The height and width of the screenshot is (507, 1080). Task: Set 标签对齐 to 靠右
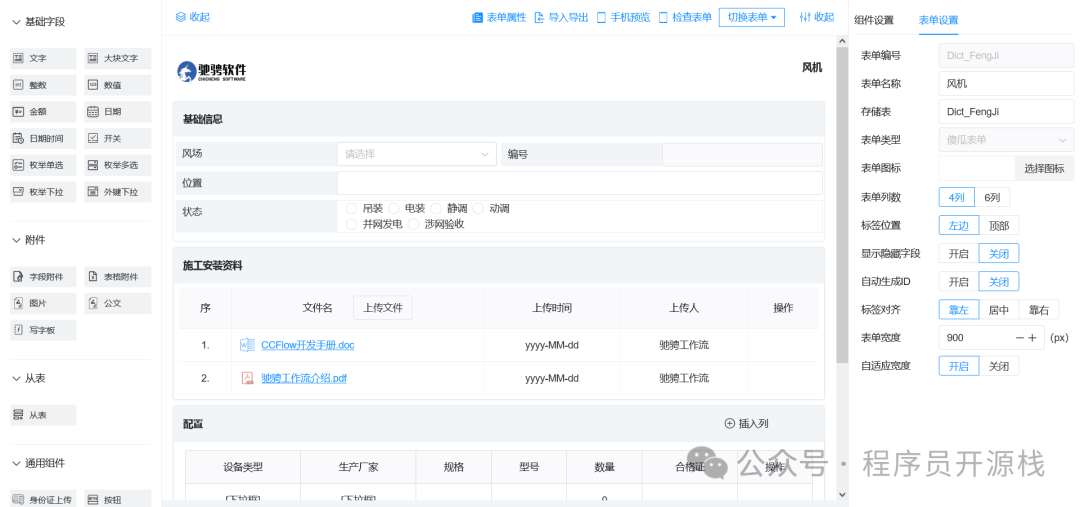(1039, 310)
